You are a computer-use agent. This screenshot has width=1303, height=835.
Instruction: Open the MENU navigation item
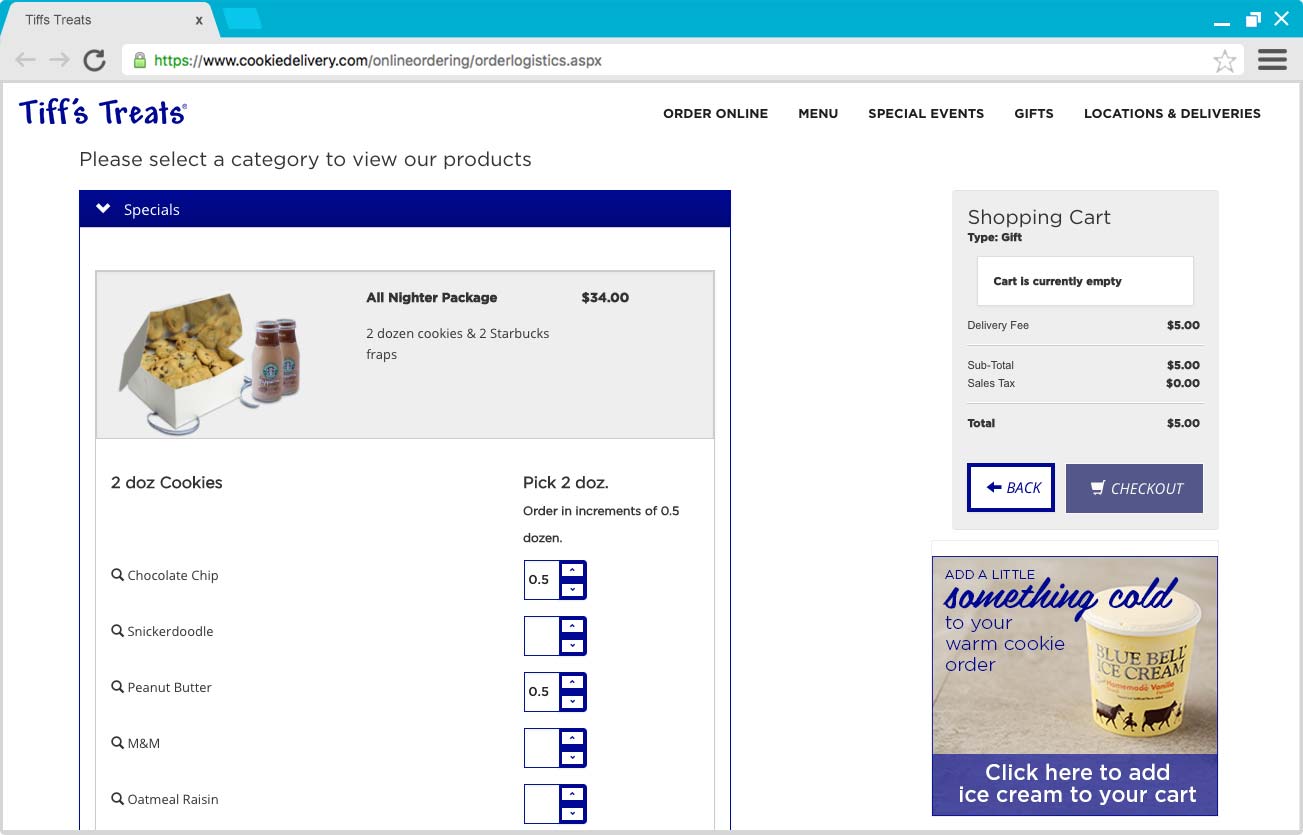point(818,113)
